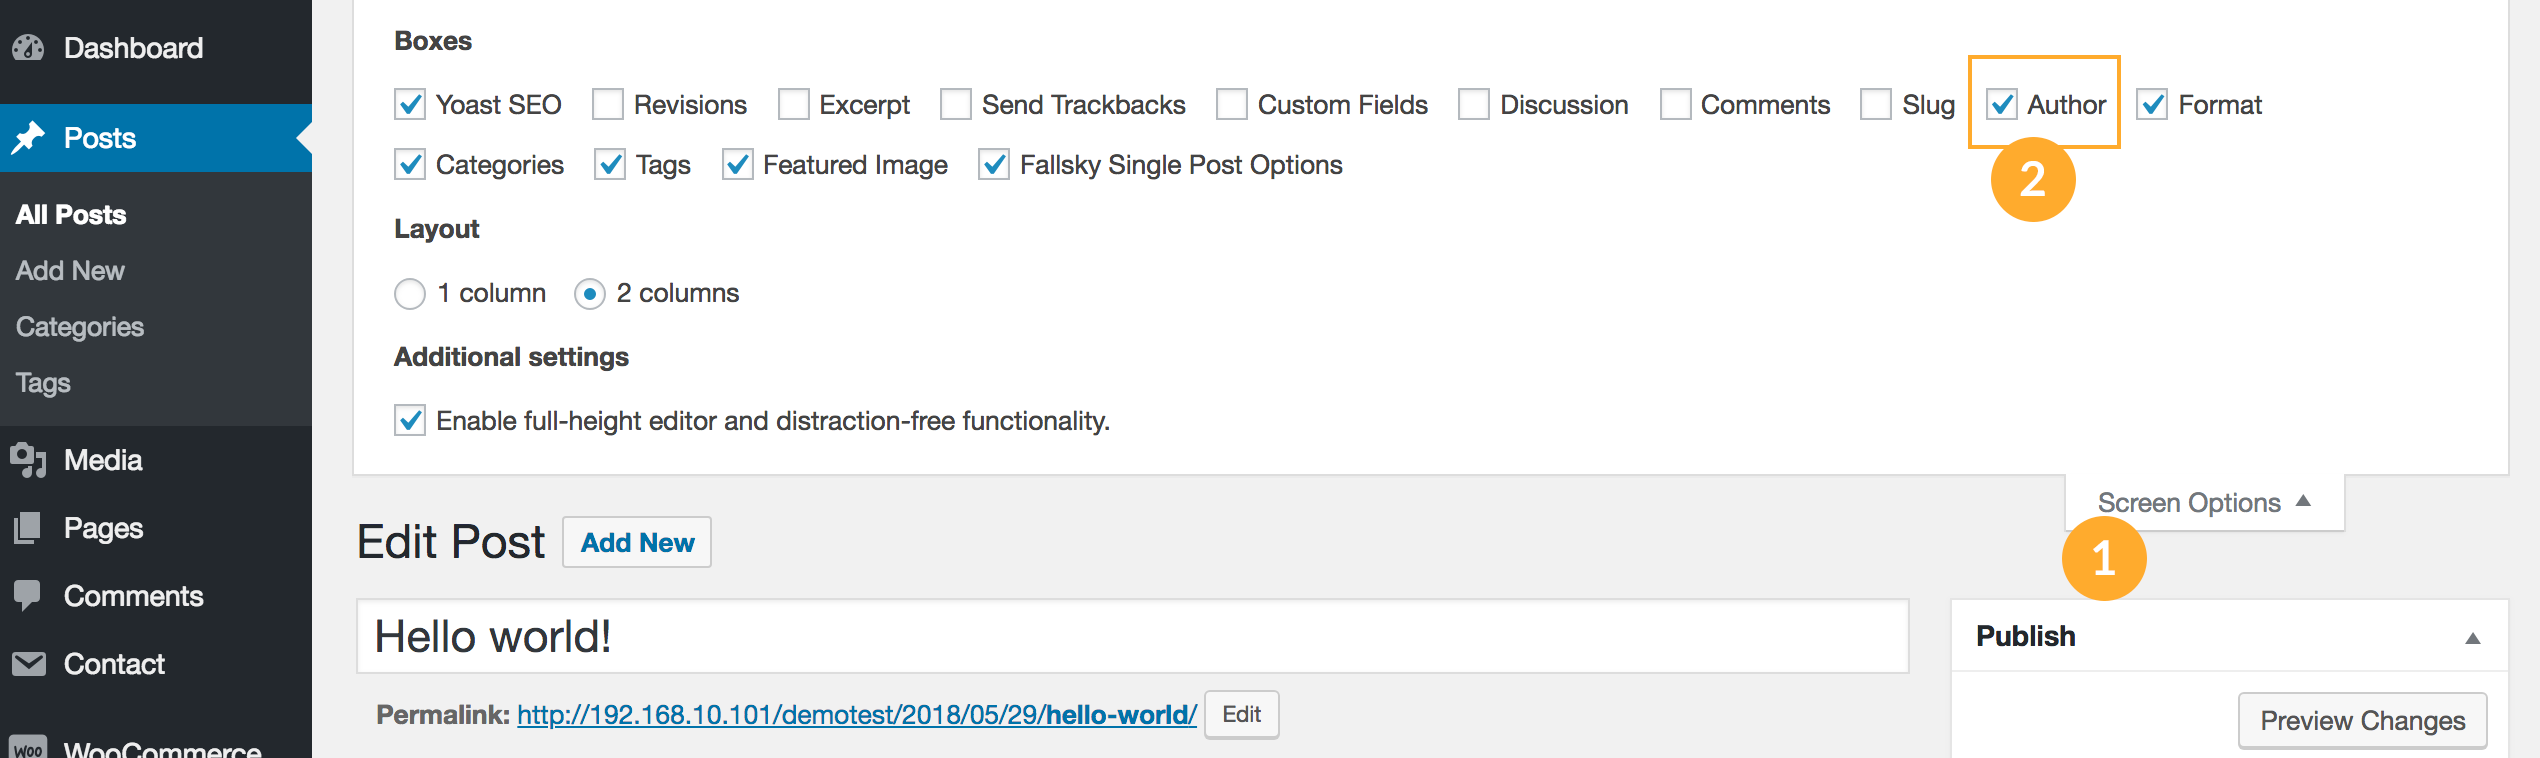This screenshot has height=758, width=2540.
Task: Open Tags in Posts submenu
Action: [x=43, y=383]
